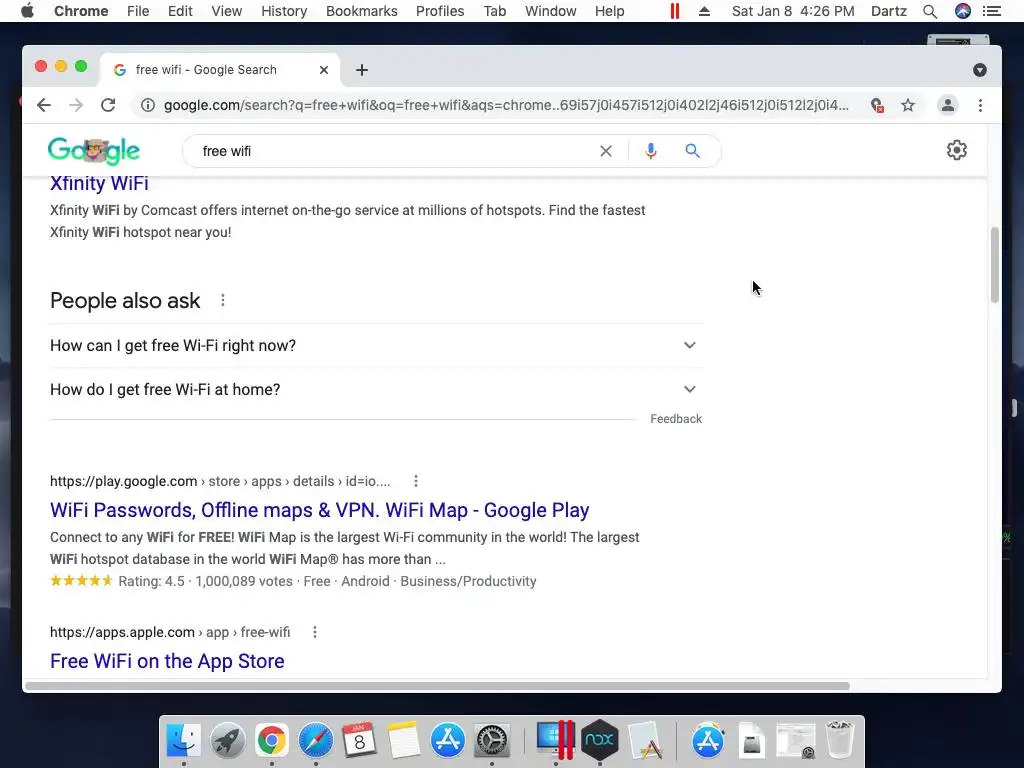Screen dimensions: 1024x768
Task: Open the blocked cookies eye icon
Action: pos(877,105)
